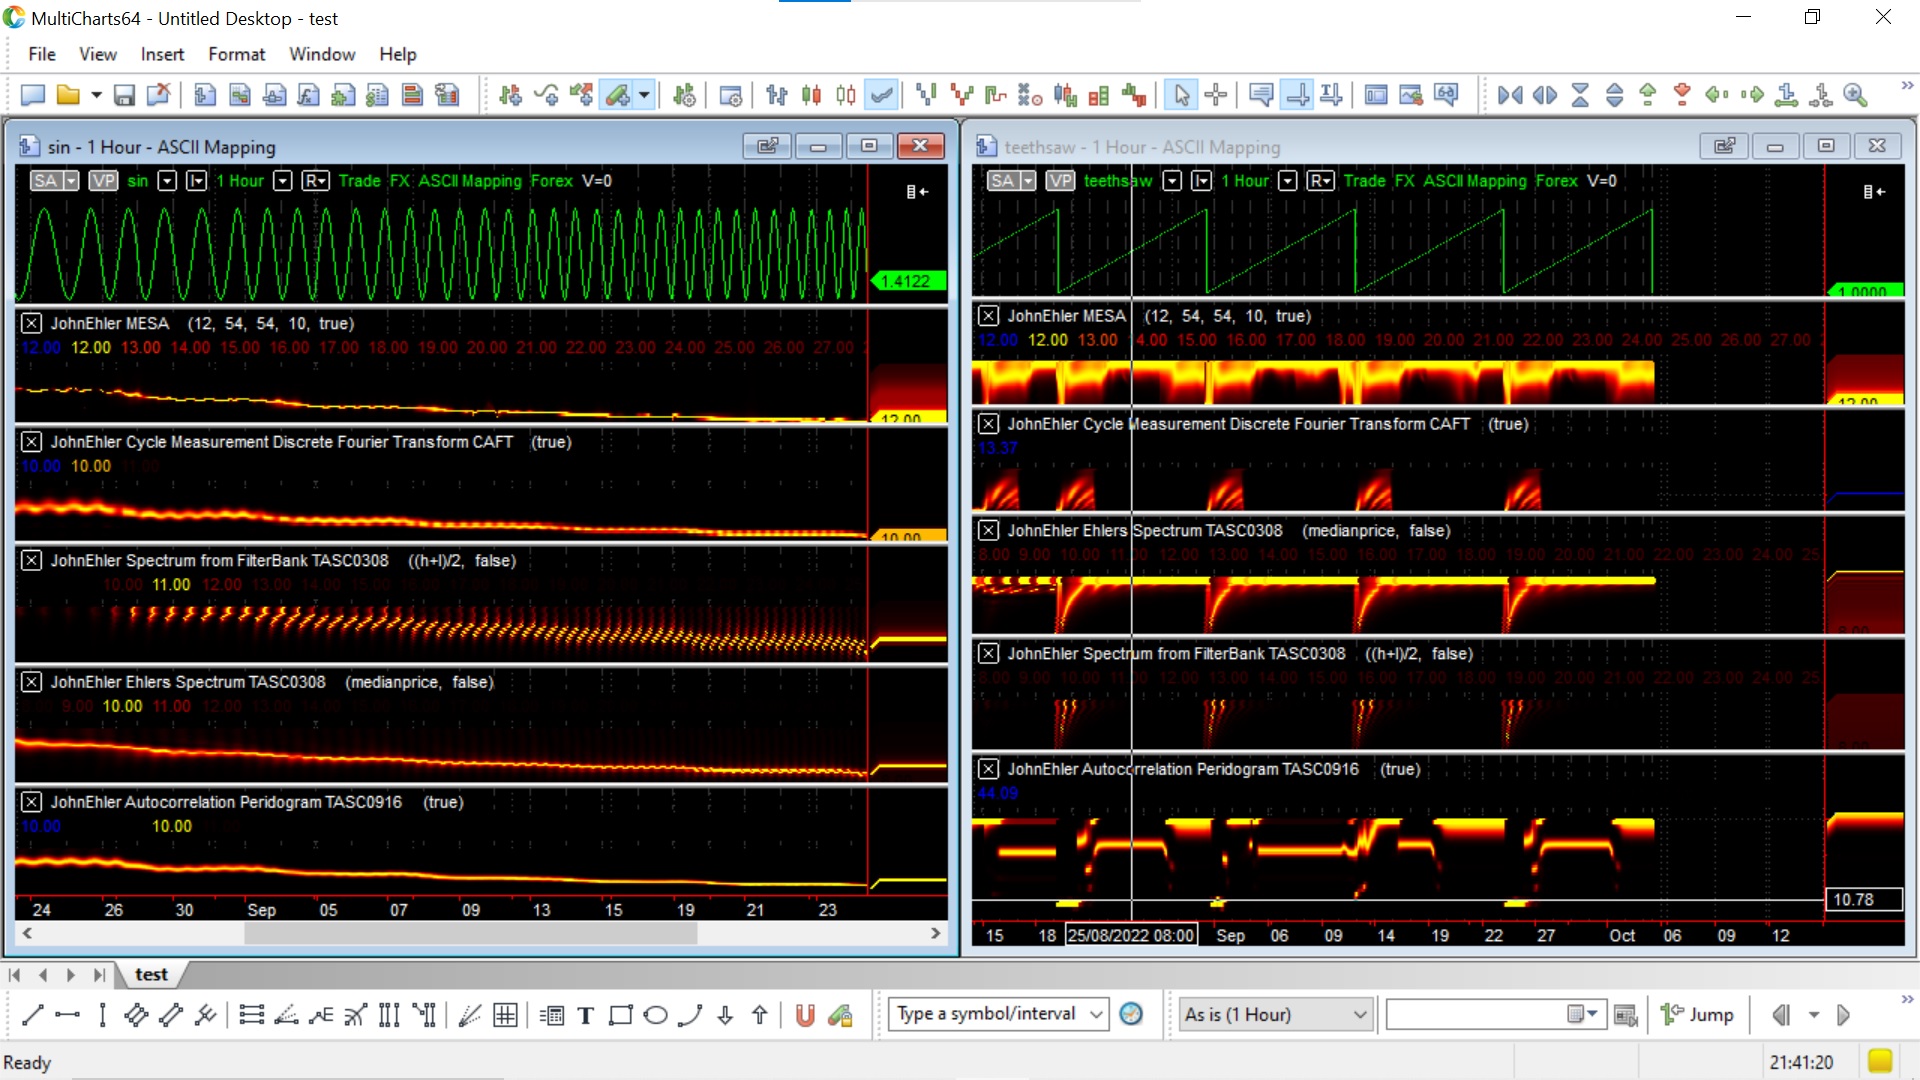
Task: Toggle JohnEhler MESA study box in sin chart
Action: pyautogui.click(x=32, y=323)
